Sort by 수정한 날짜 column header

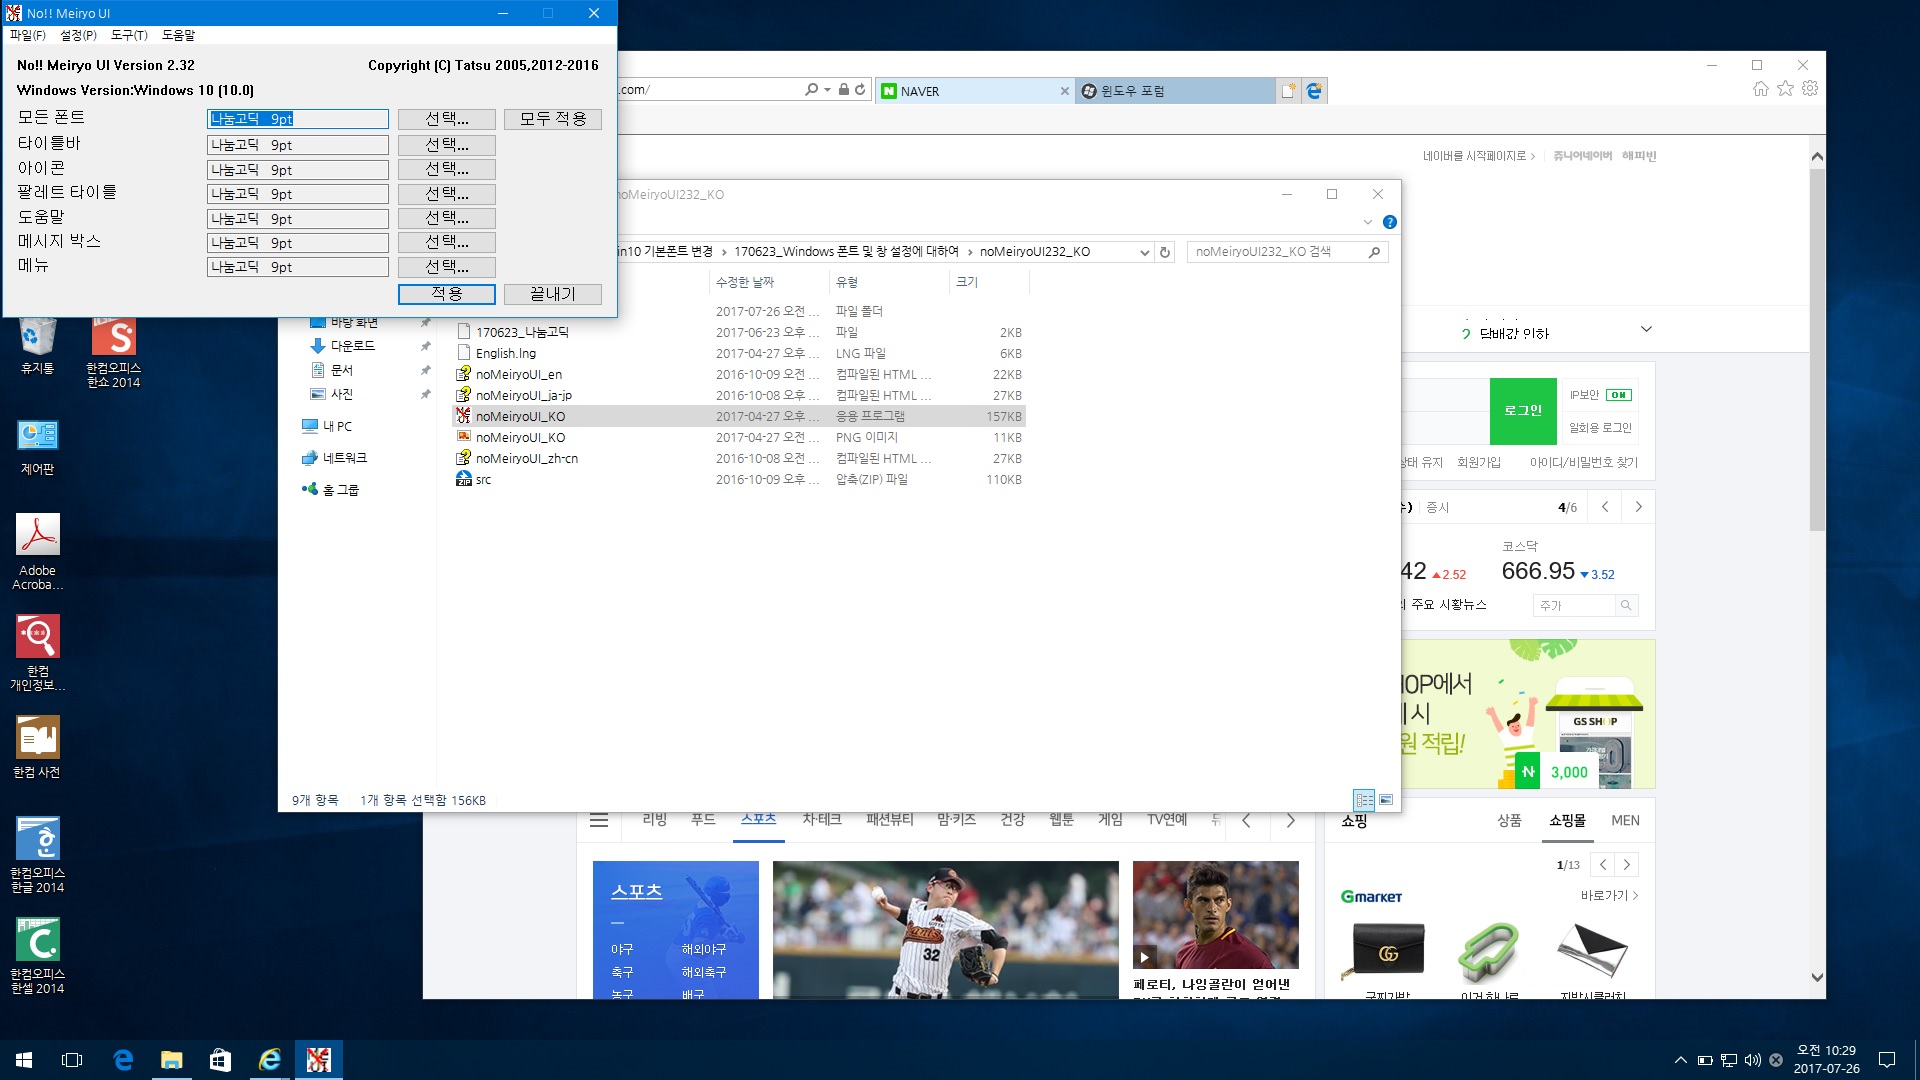[x=768, y=282]
